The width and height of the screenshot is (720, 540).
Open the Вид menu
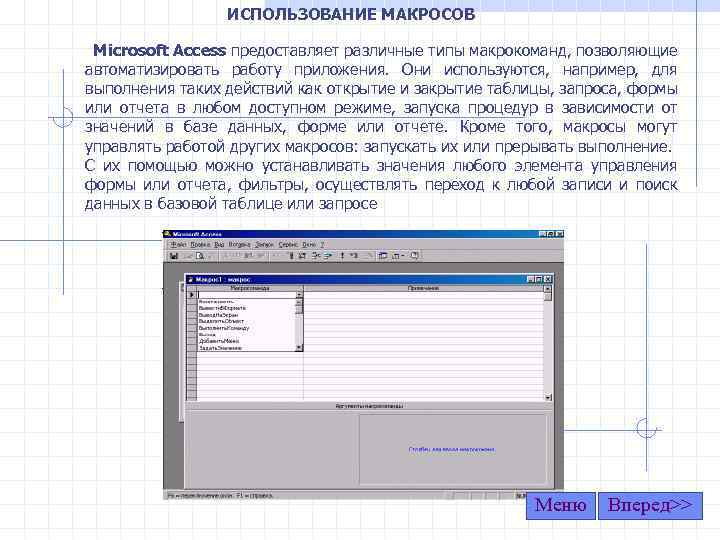(x=219, y=245)
